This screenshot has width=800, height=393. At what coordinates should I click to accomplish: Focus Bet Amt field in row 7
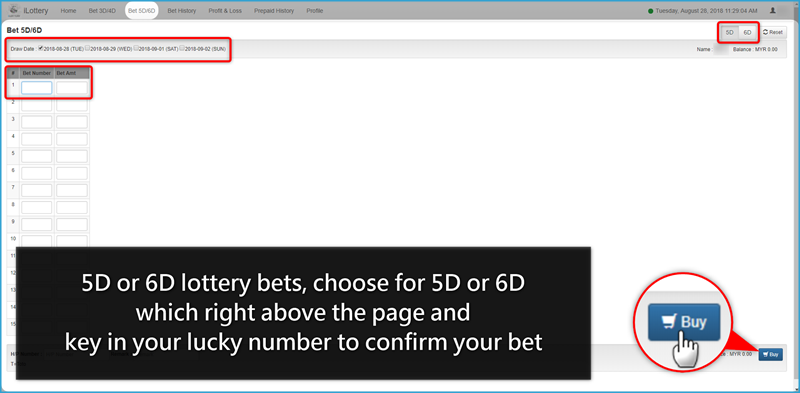pos(72,190)
